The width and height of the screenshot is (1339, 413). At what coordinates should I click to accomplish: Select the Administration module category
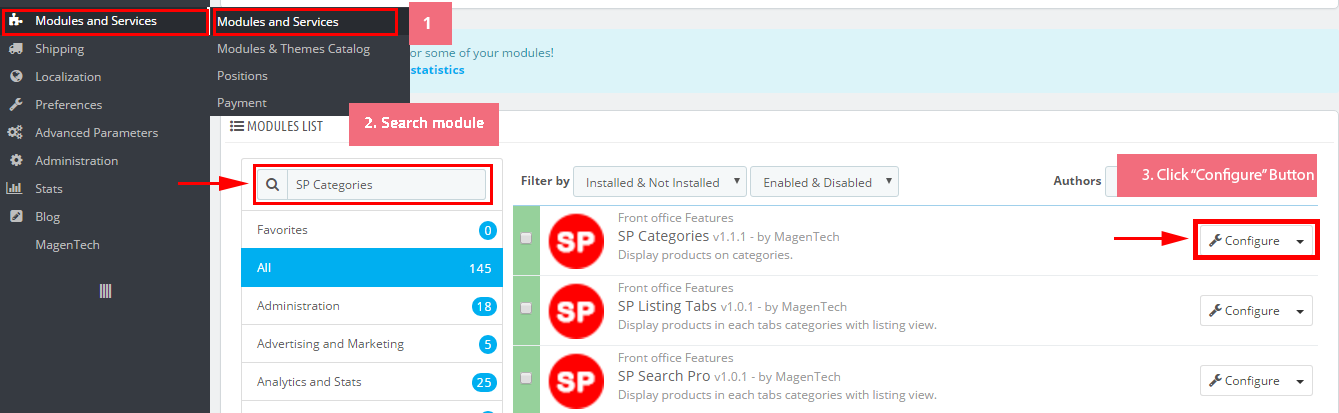pos(372,306)
